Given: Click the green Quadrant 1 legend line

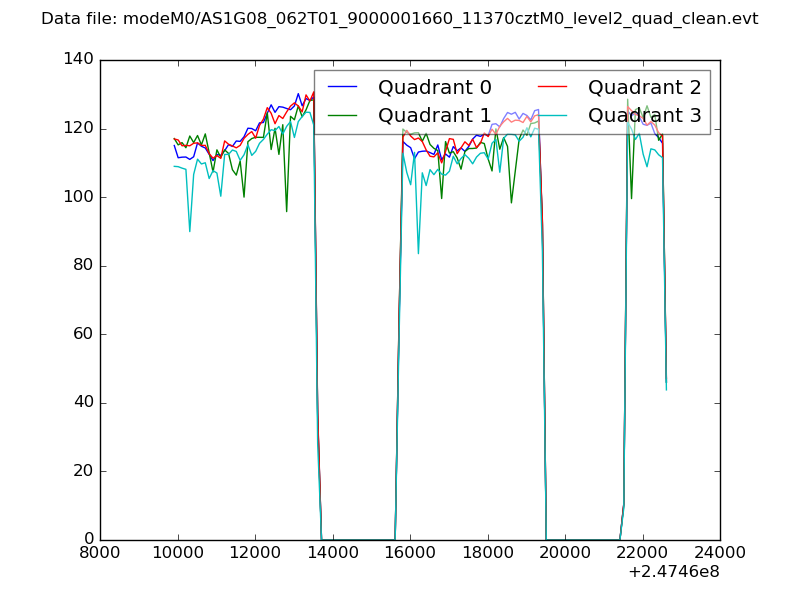Looking at the screenshot, I should click(x=343, y=116).
